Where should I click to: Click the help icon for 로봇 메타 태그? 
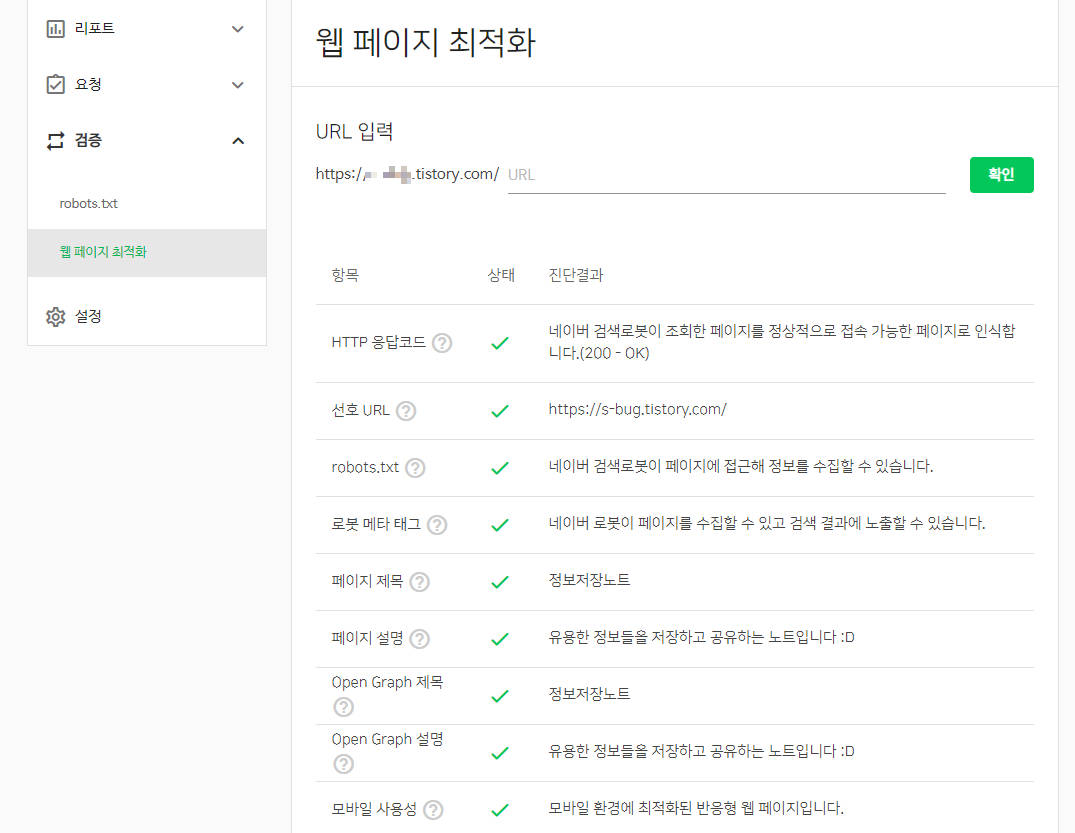click(x=437, y=524)
